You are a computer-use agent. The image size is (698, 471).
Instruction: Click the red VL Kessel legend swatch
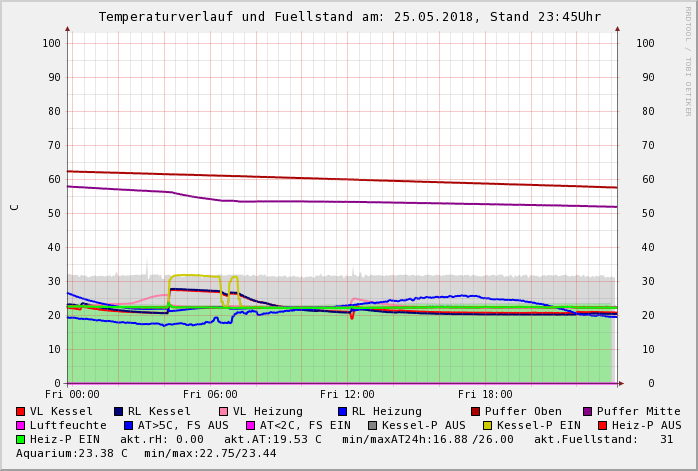pos(21,412)
